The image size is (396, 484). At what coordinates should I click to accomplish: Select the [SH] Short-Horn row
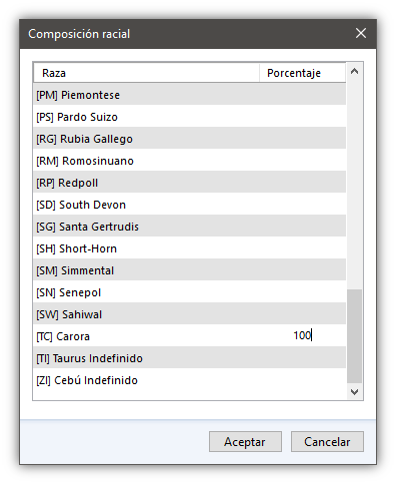190,248
